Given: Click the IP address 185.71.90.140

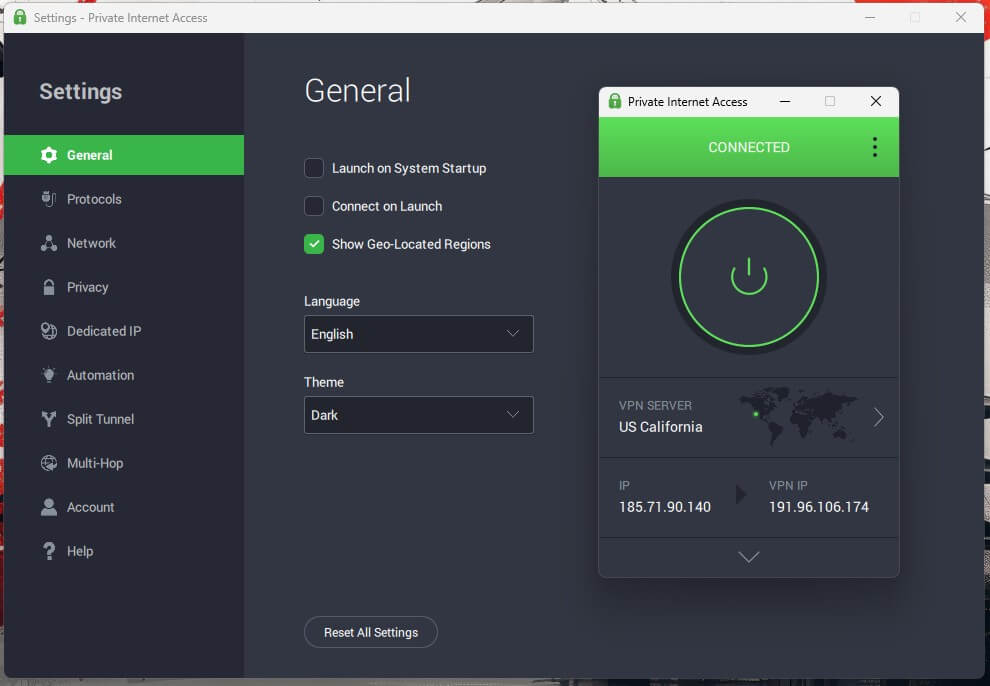Looking at the screenshot, I should pos(665,507).
